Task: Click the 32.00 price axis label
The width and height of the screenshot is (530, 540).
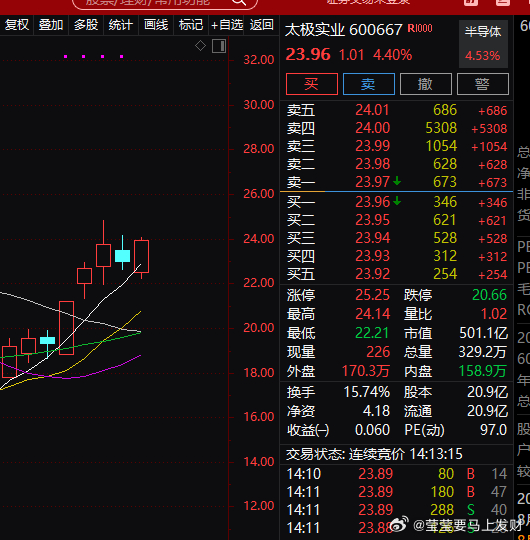Action: click(x=259, y=60)
